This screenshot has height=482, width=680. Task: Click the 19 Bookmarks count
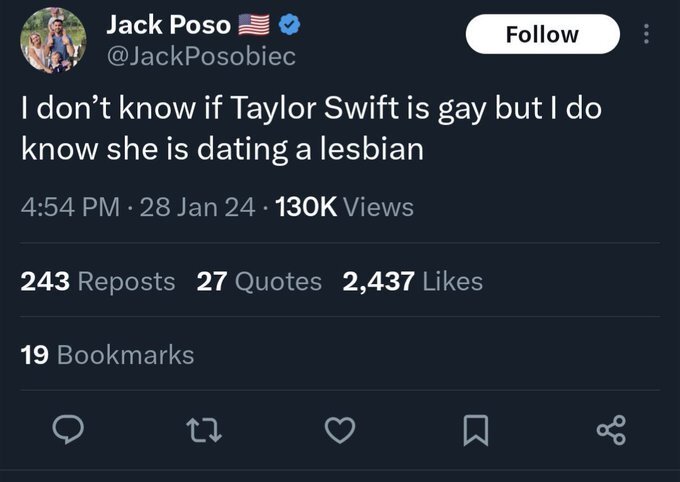coord(107,354)
